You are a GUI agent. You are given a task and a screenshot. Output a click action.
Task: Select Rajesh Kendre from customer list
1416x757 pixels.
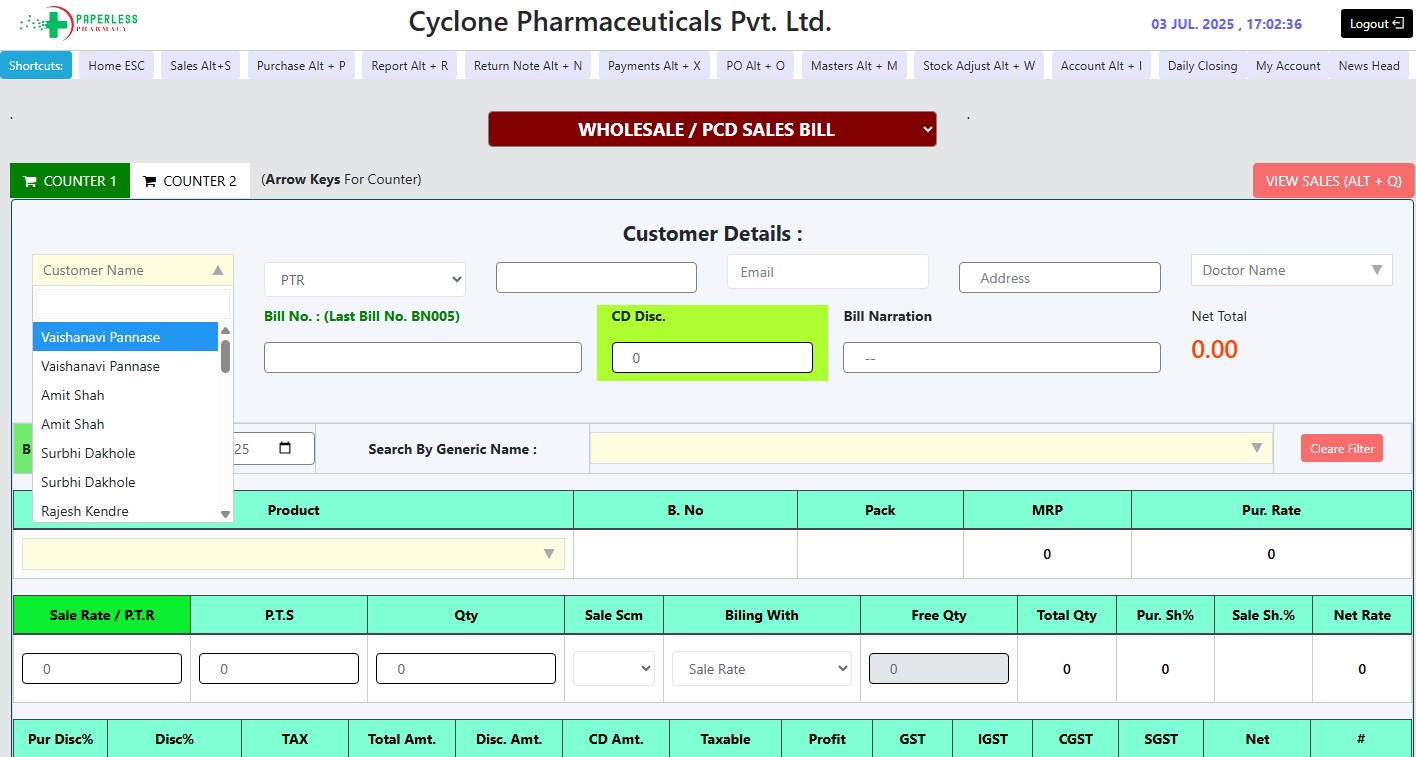pos(85,511)
